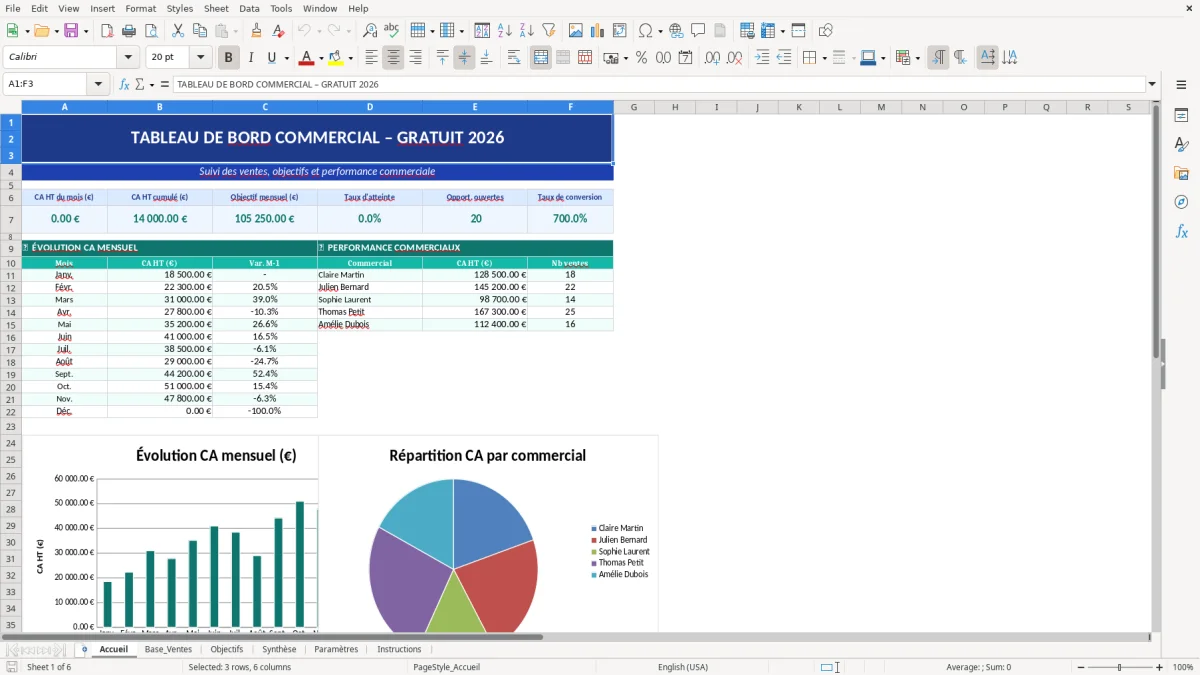Open the Paste options dropdown arrow

click(235, 31)
